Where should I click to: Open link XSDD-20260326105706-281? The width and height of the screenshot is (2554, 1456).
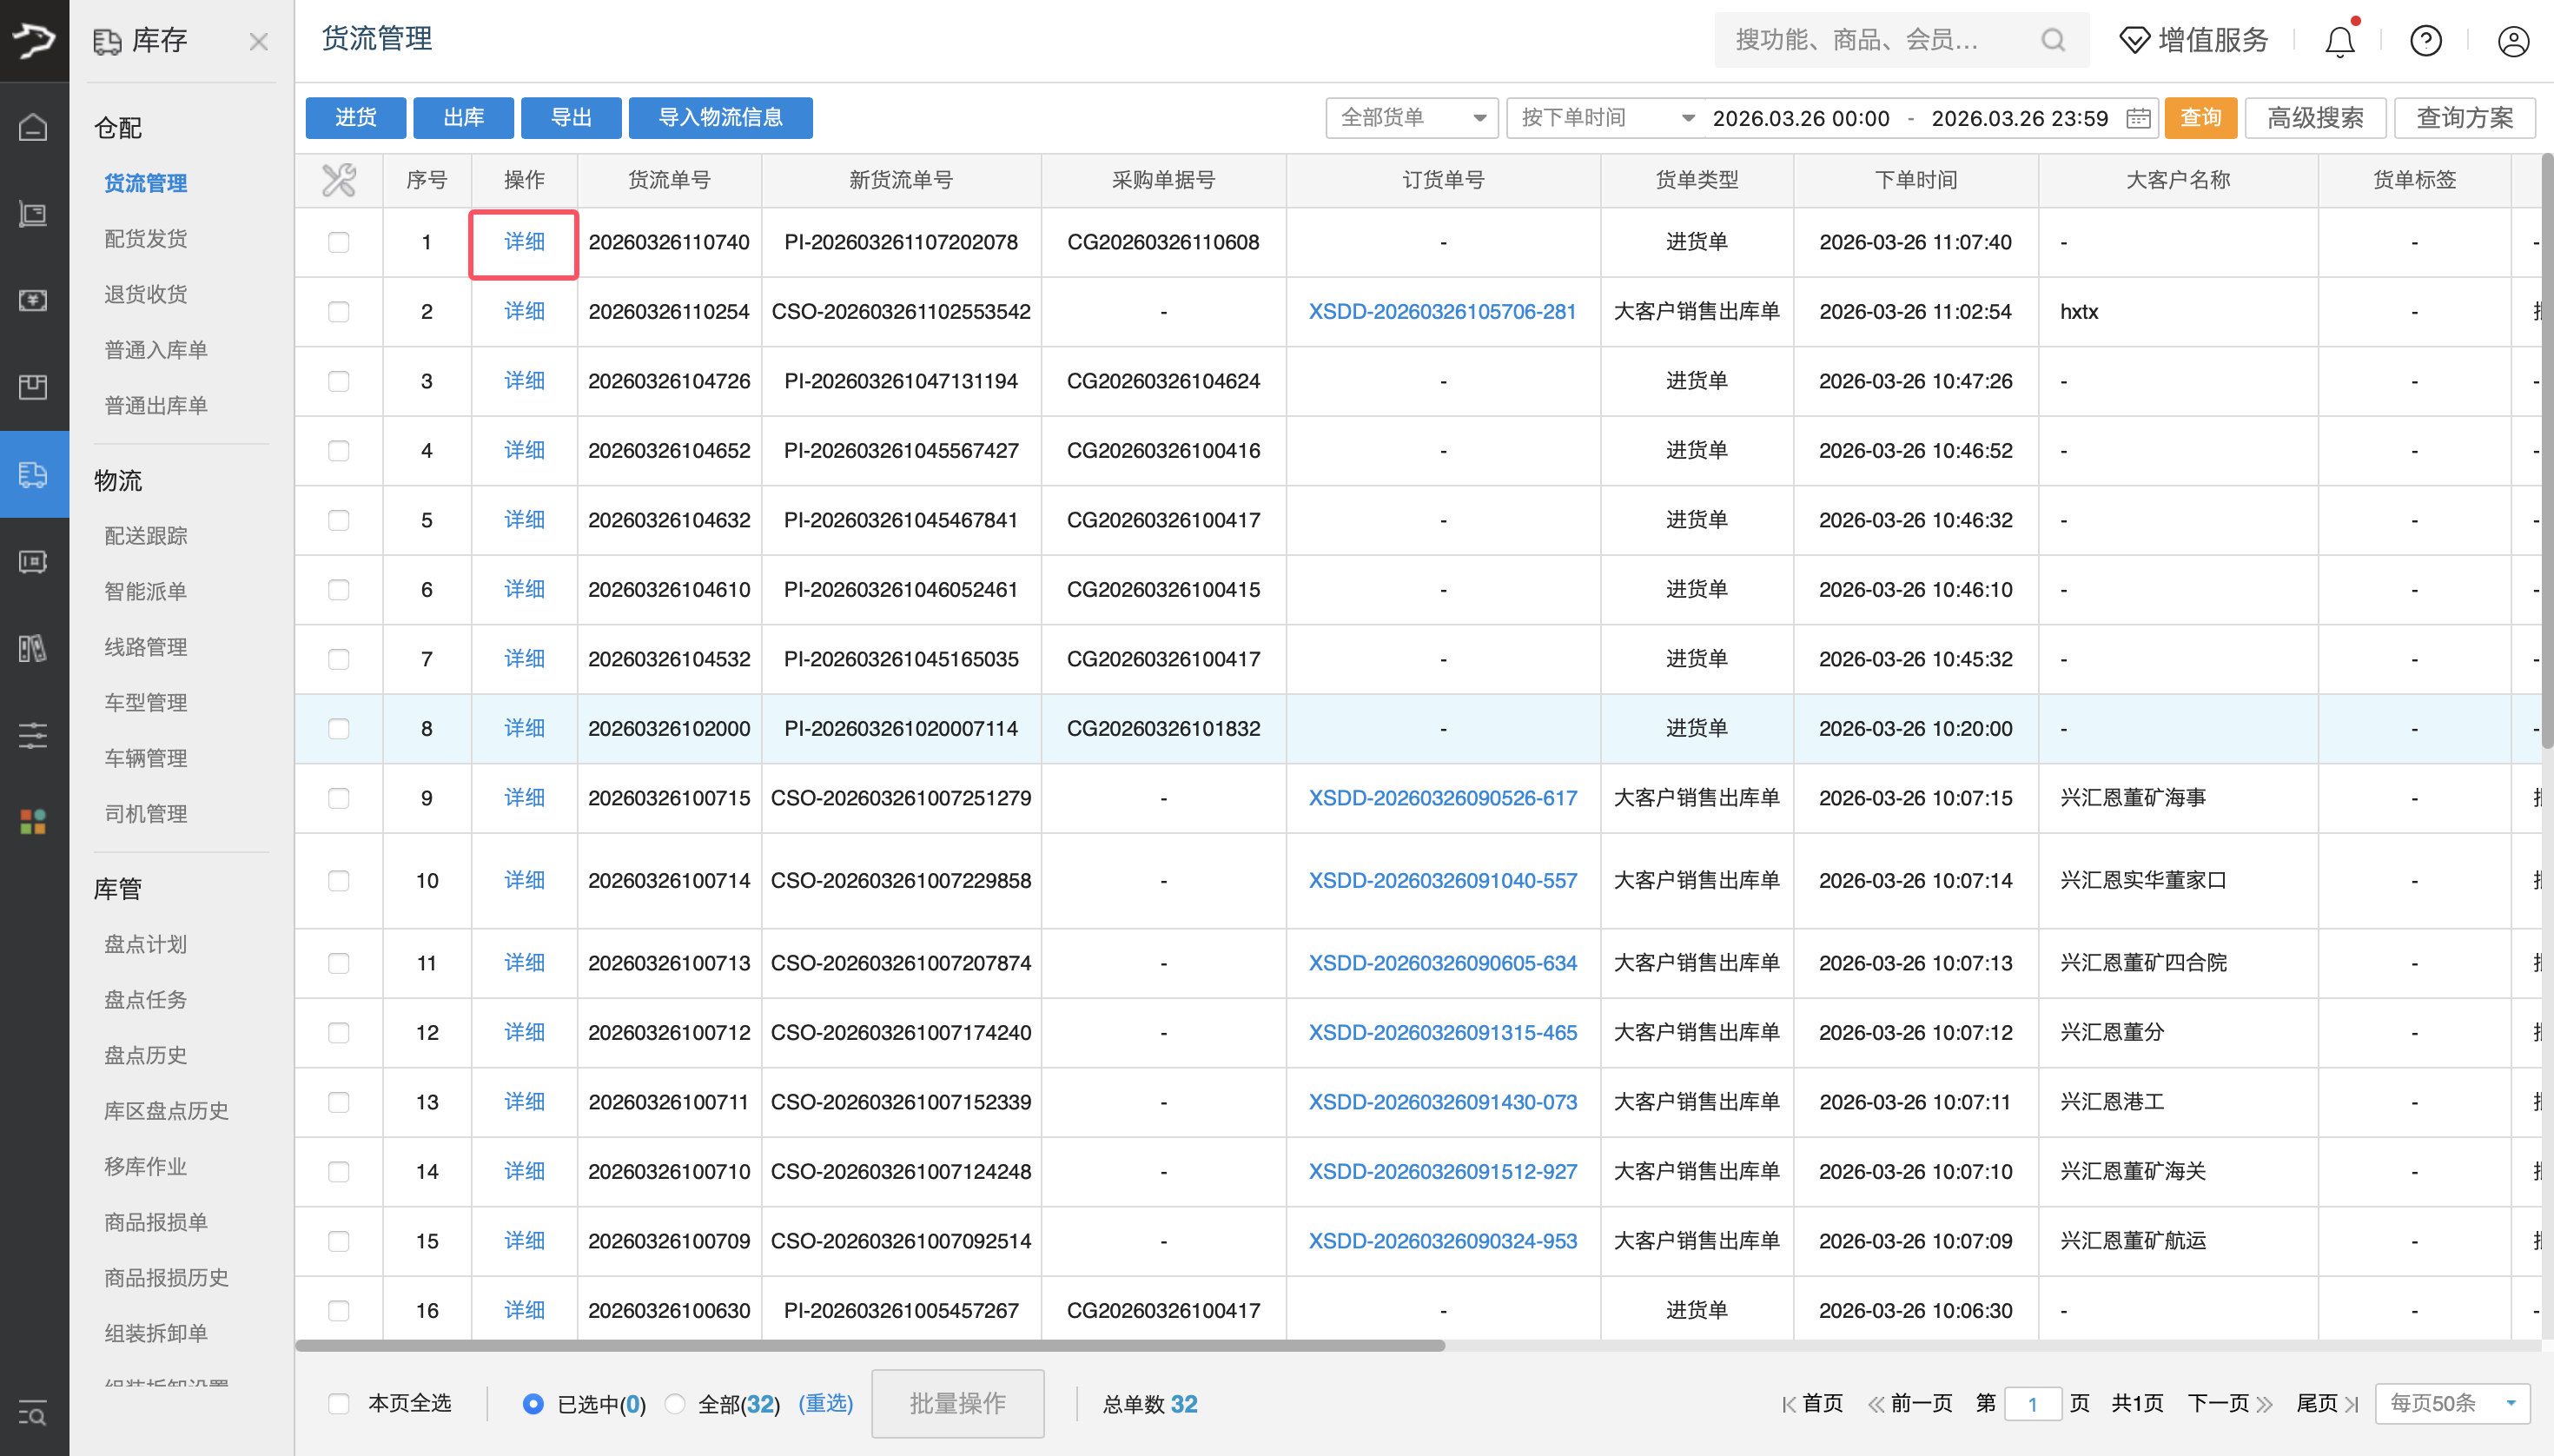tap(1441, 311)
